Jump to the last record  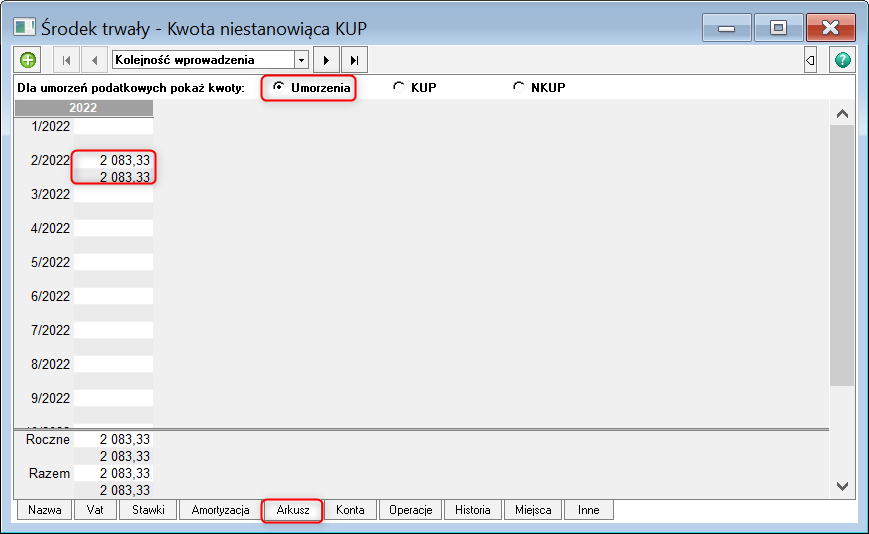point(354,60)
